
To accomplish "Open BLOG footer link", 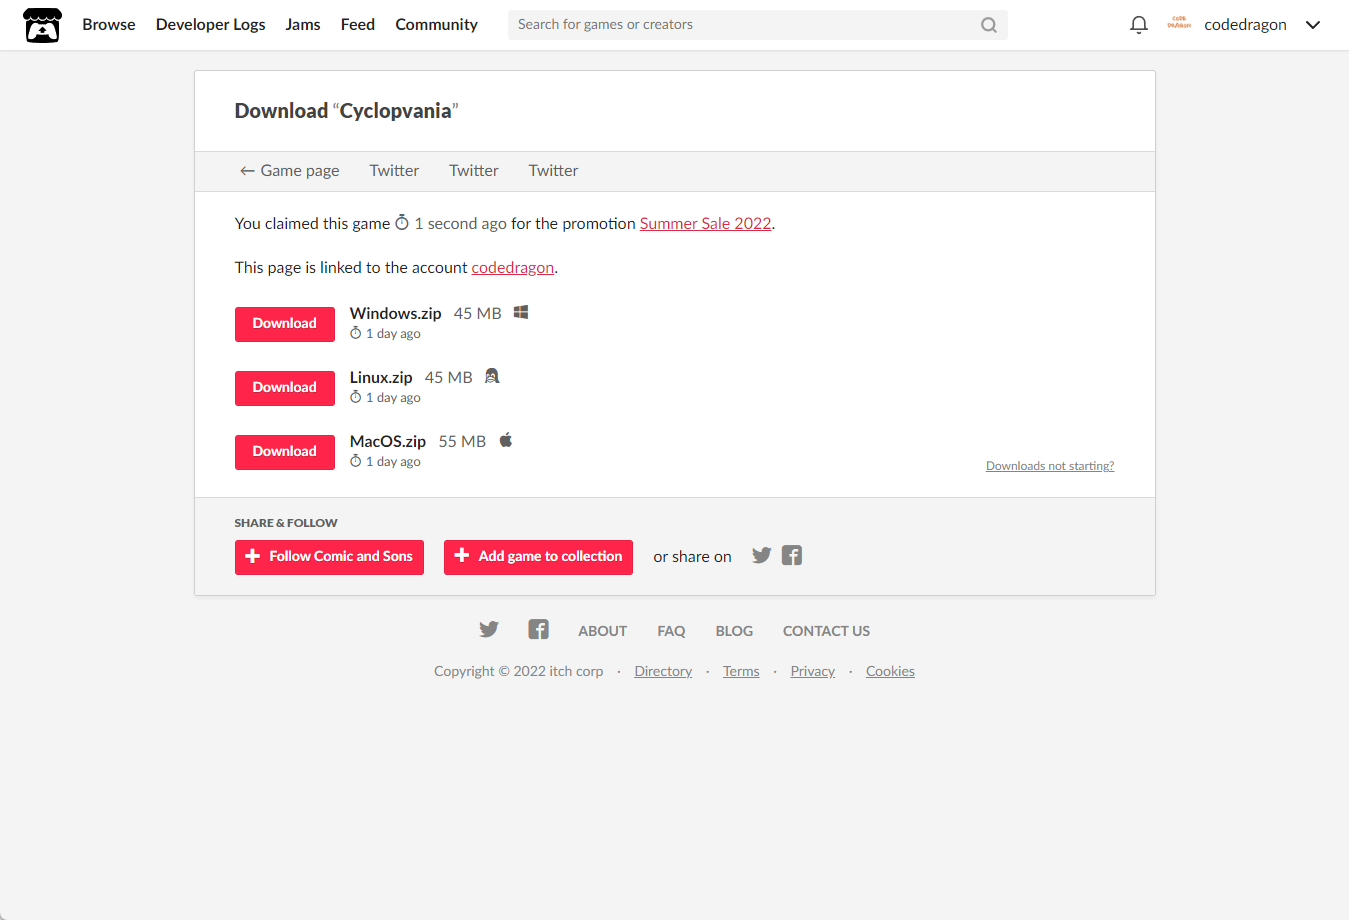I will pyautogui.click(x=734, y=631).
